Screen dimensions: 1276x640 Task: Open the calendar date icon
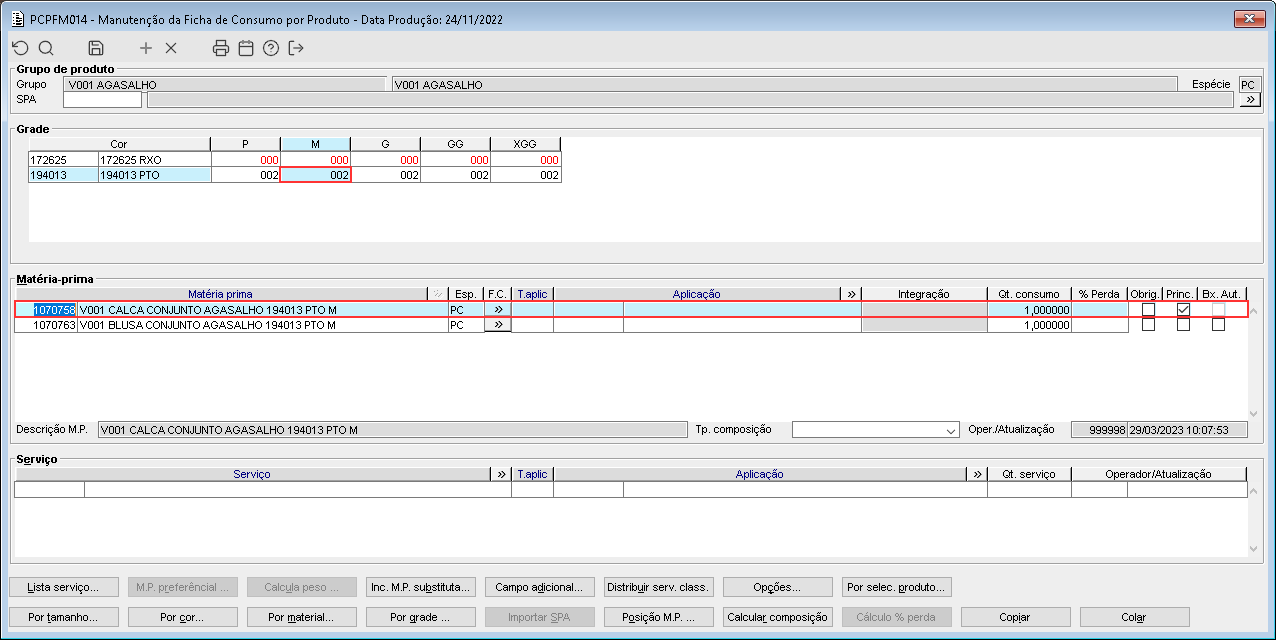[x=246, y=48]
